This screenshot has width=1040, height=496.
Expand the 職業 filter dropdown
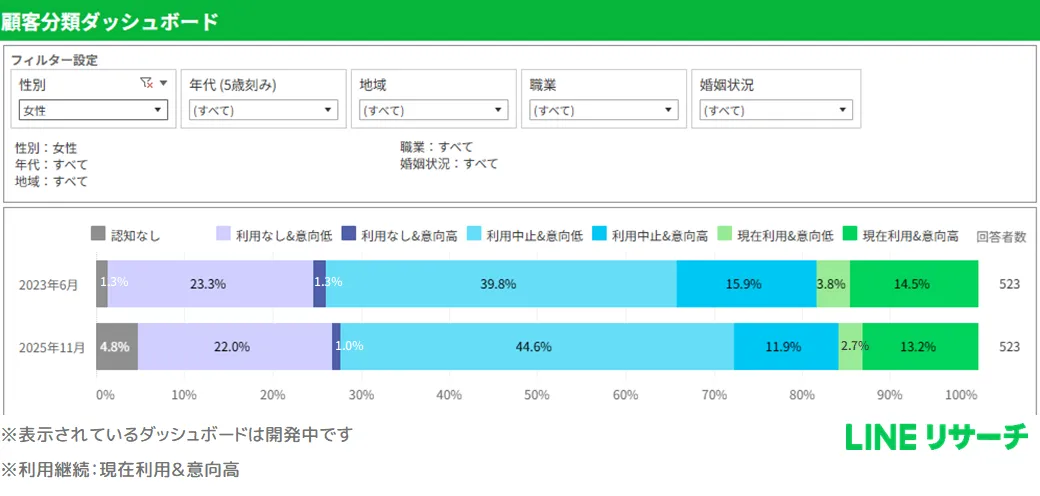(603, 110)
